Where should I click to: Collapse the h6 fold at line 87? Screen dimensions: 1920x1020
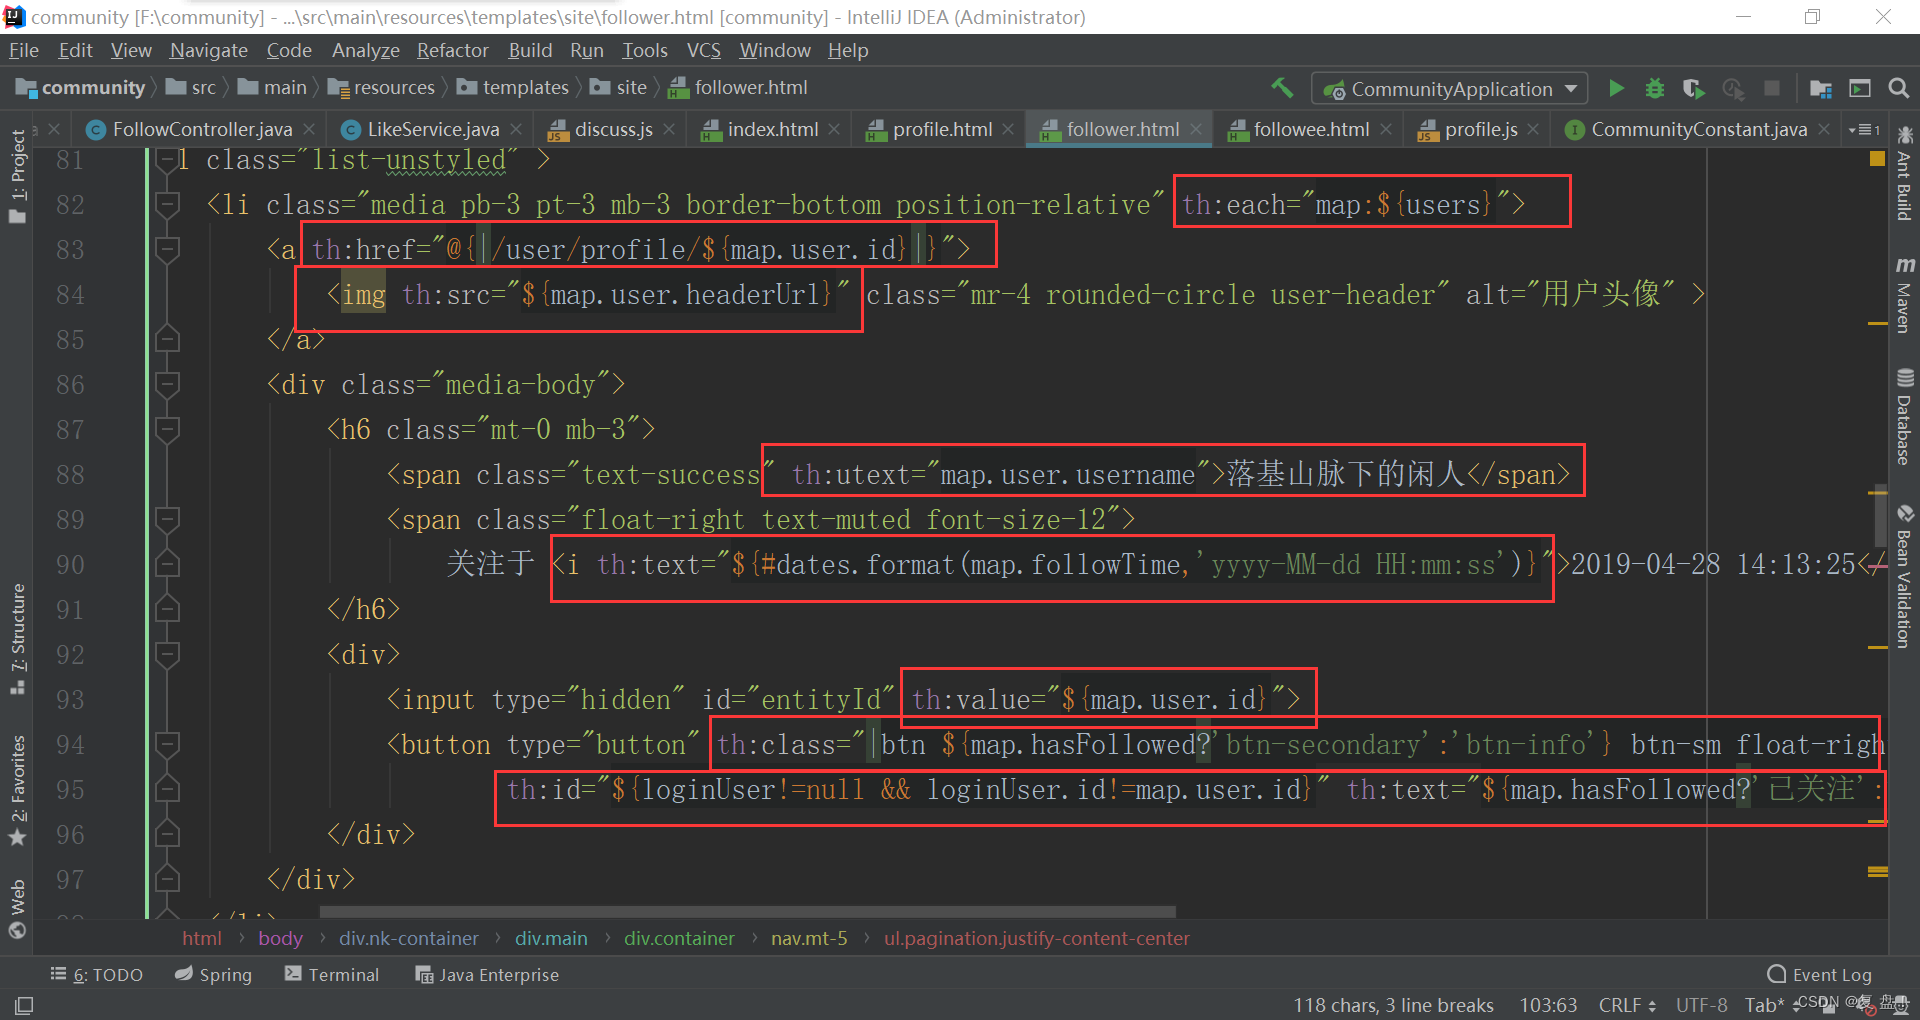click(x=167, y=429)
